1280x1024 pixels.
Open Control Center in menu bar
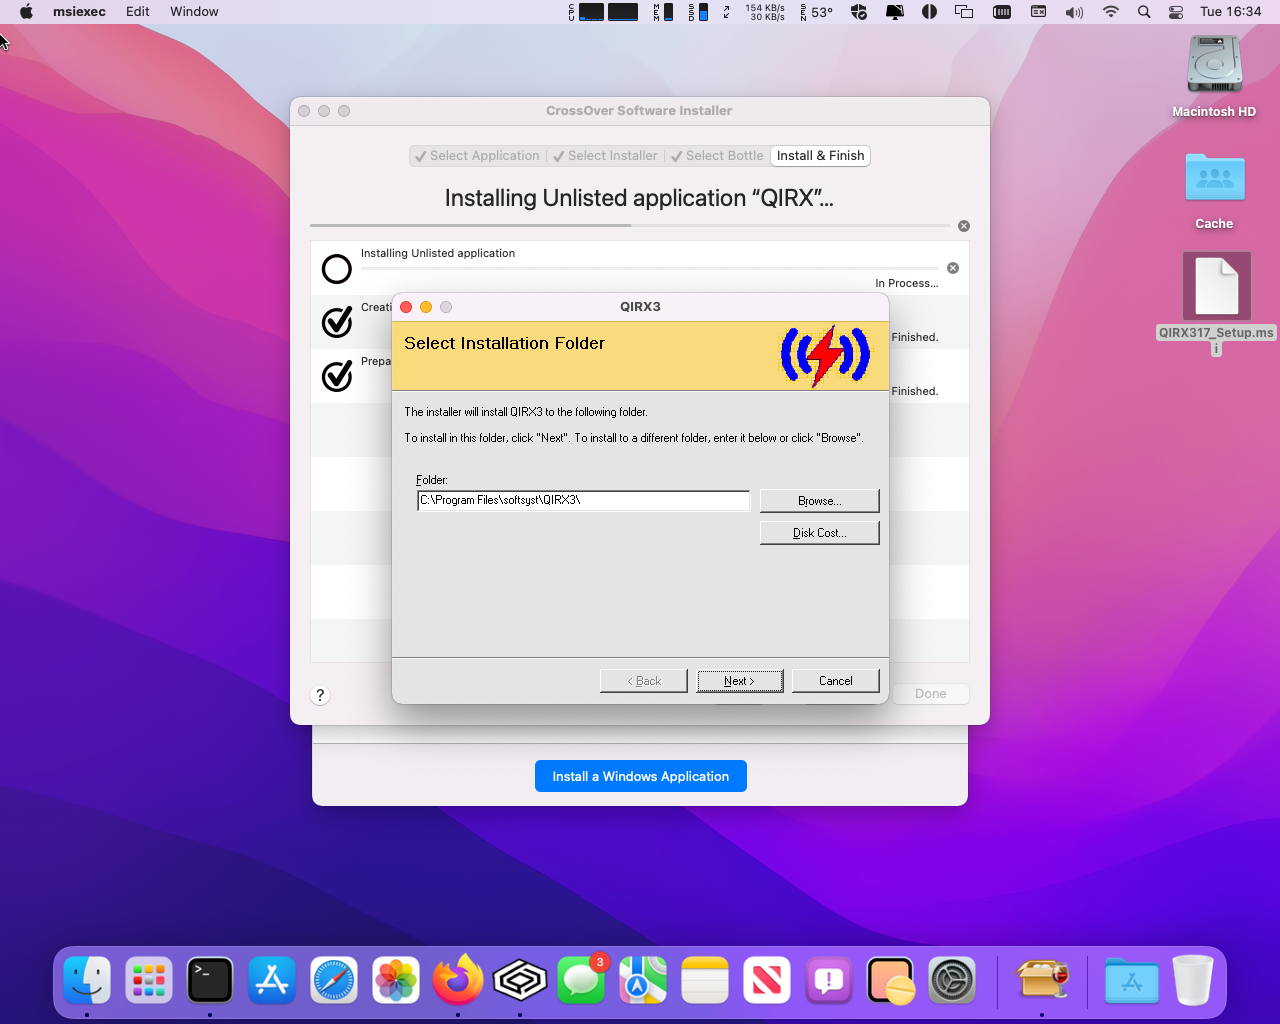point(1176,12)
